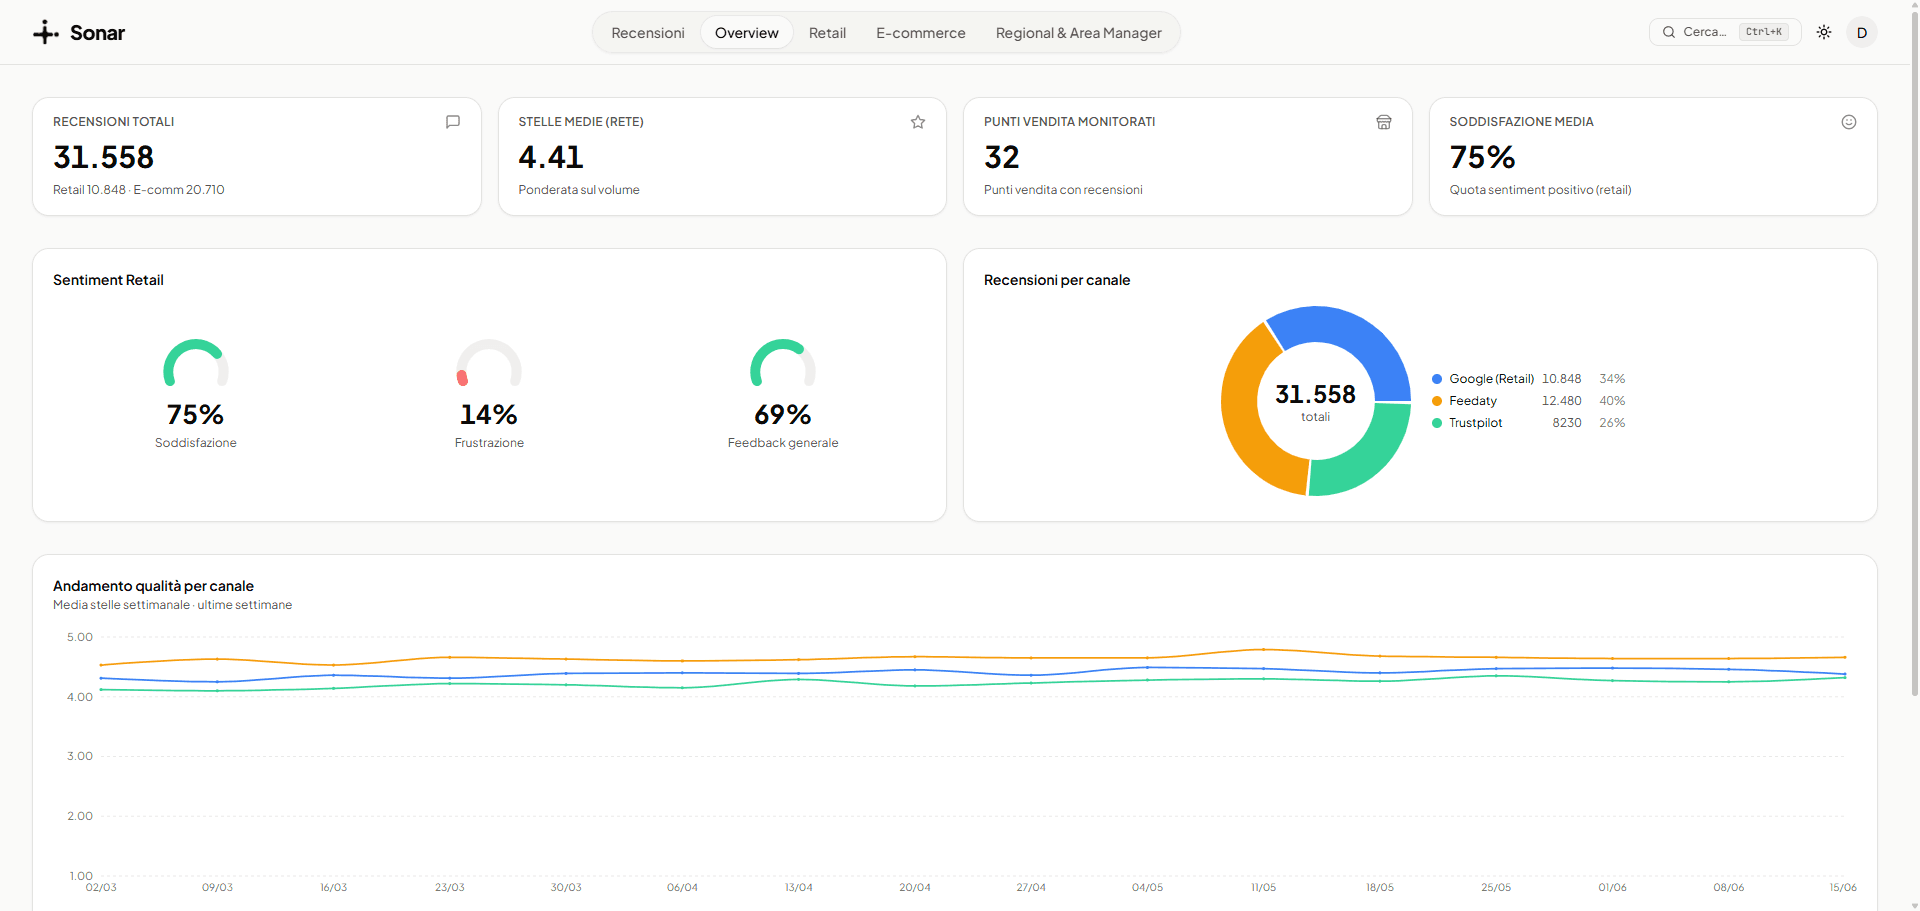Click the Sonar brand name
Viewport: 1920px width, 911px height.
pyautogui.click(x=97, y=33)
